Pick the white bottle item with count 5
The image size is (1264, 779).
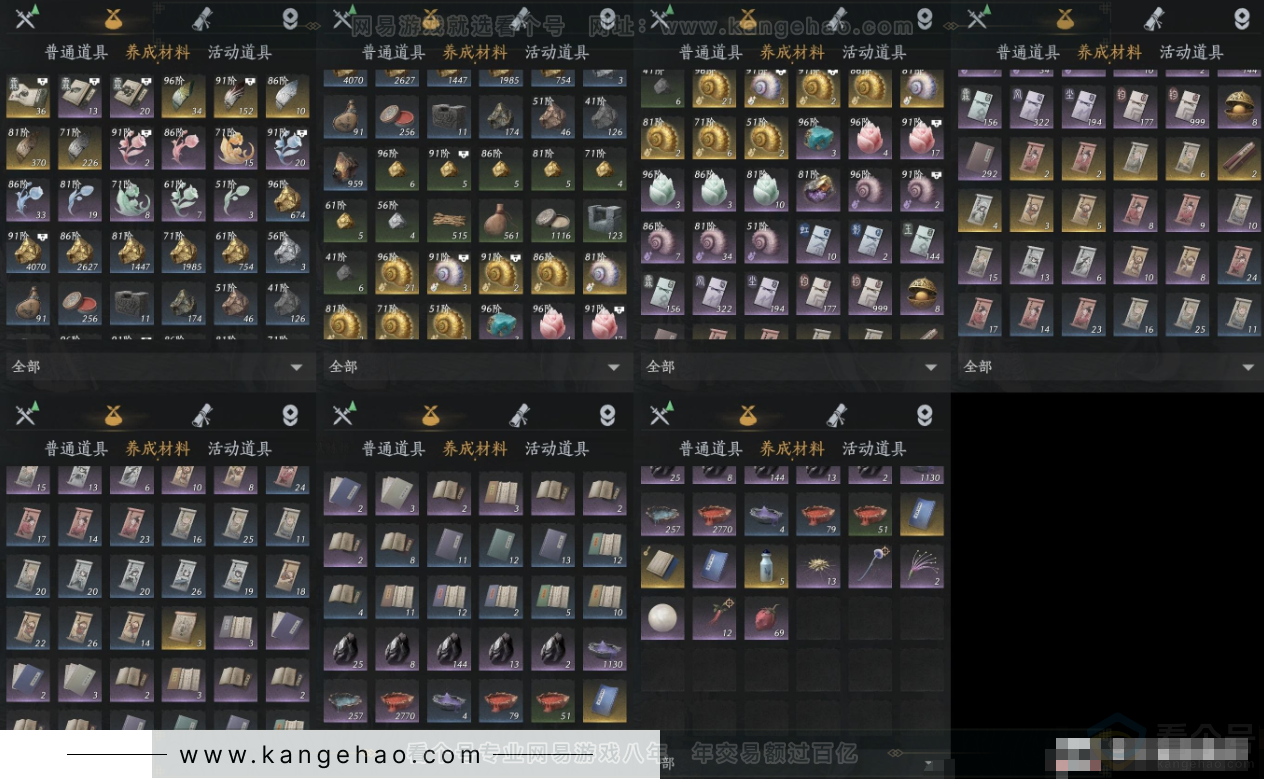click(766, 566)
